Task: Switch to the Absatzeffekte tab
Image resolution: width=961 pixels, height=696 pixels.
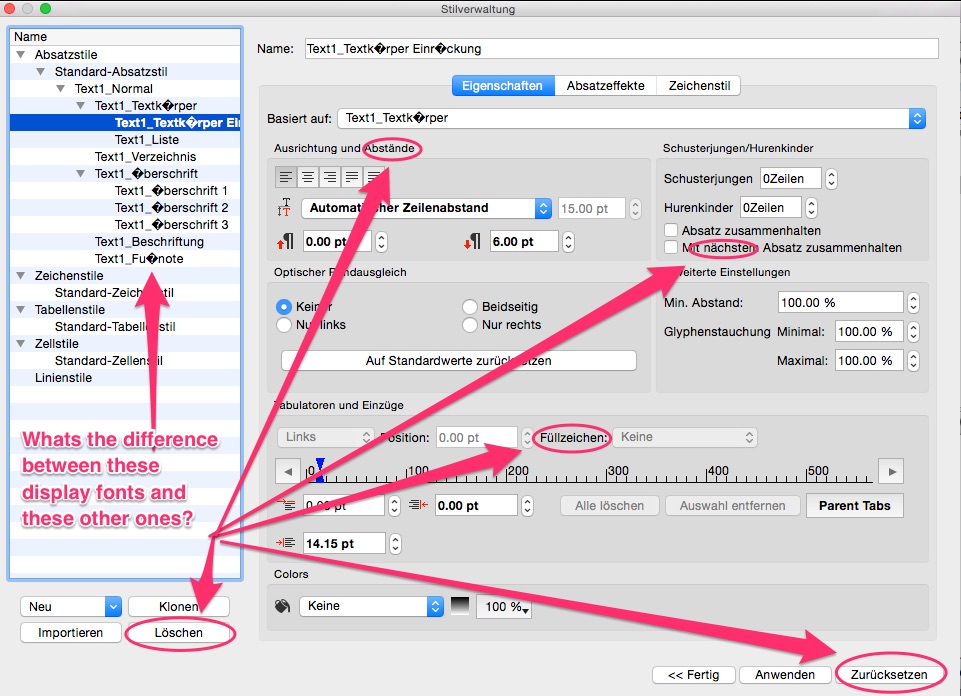Action: [x=606, y=86]
